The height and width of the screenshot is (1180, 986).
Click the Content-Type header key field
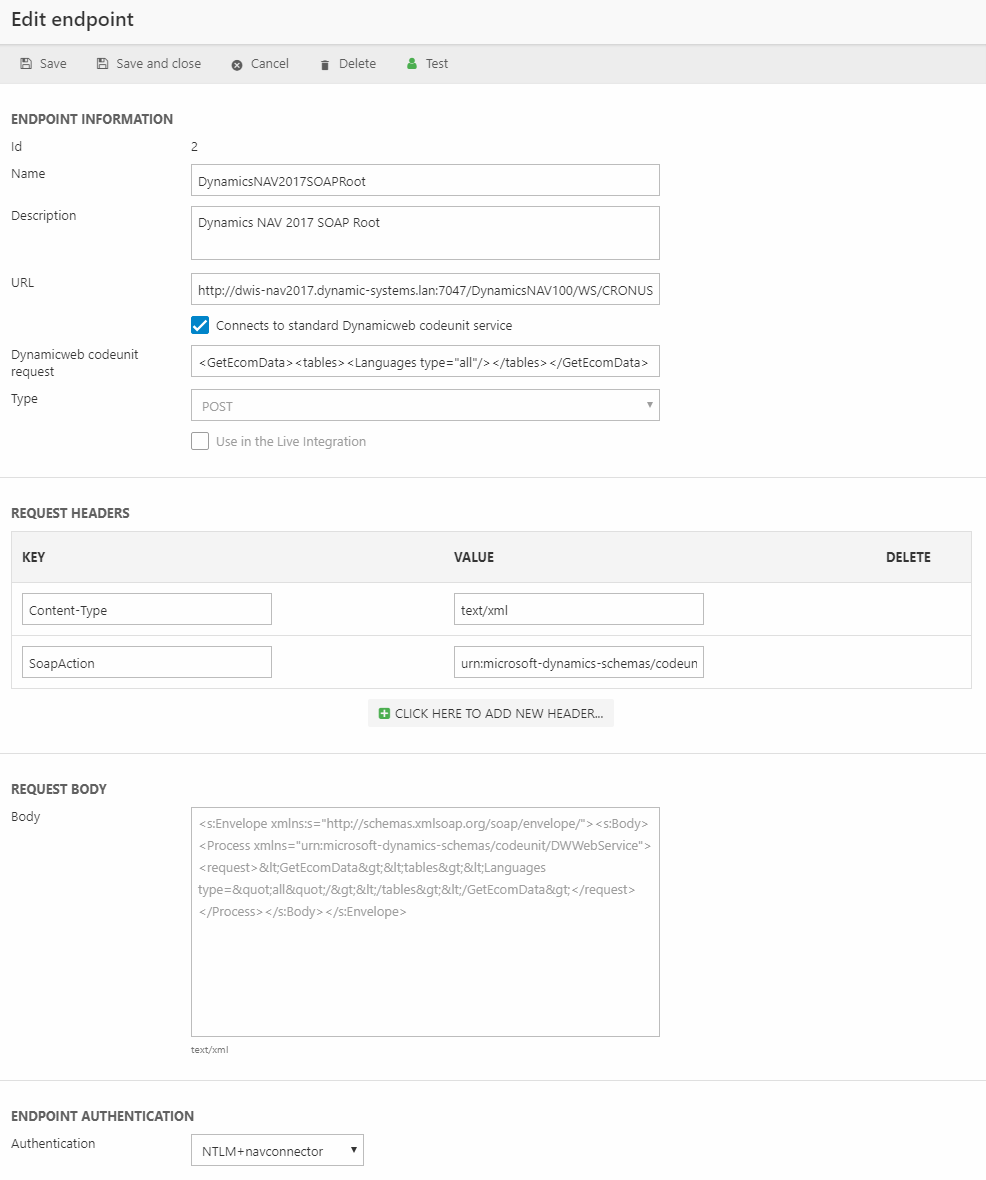[147, 609]
